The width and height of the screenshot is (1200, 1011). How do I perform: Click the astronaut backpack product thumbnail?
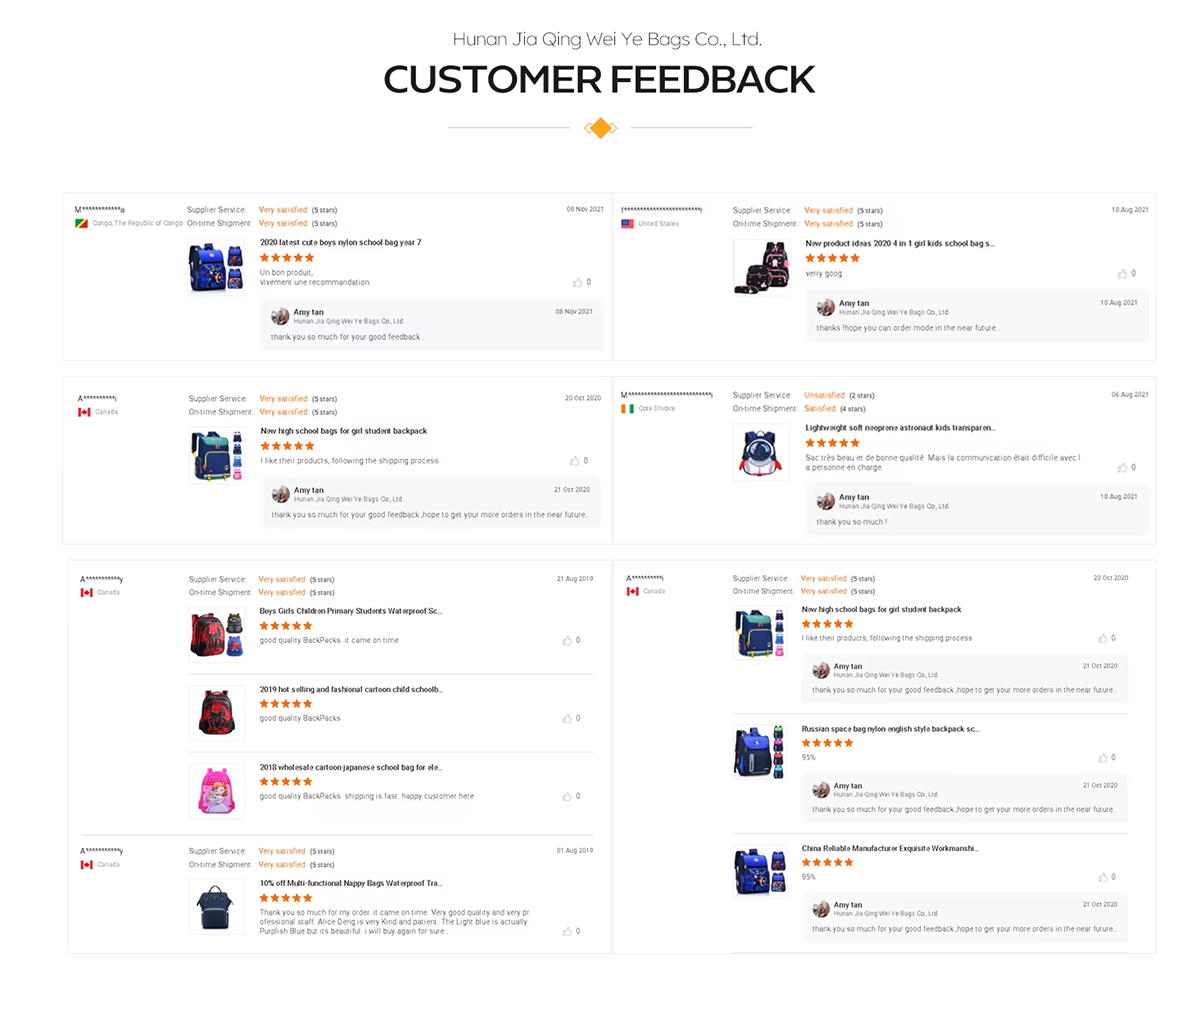click(x=761, y=452)
